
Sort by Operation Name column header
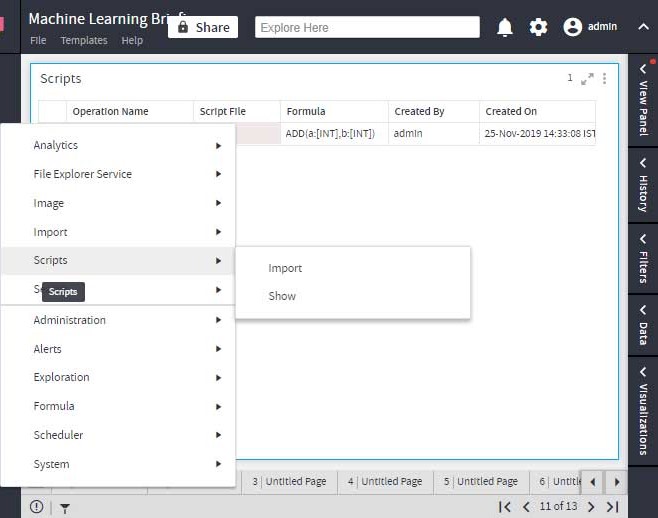pos(130,112)
